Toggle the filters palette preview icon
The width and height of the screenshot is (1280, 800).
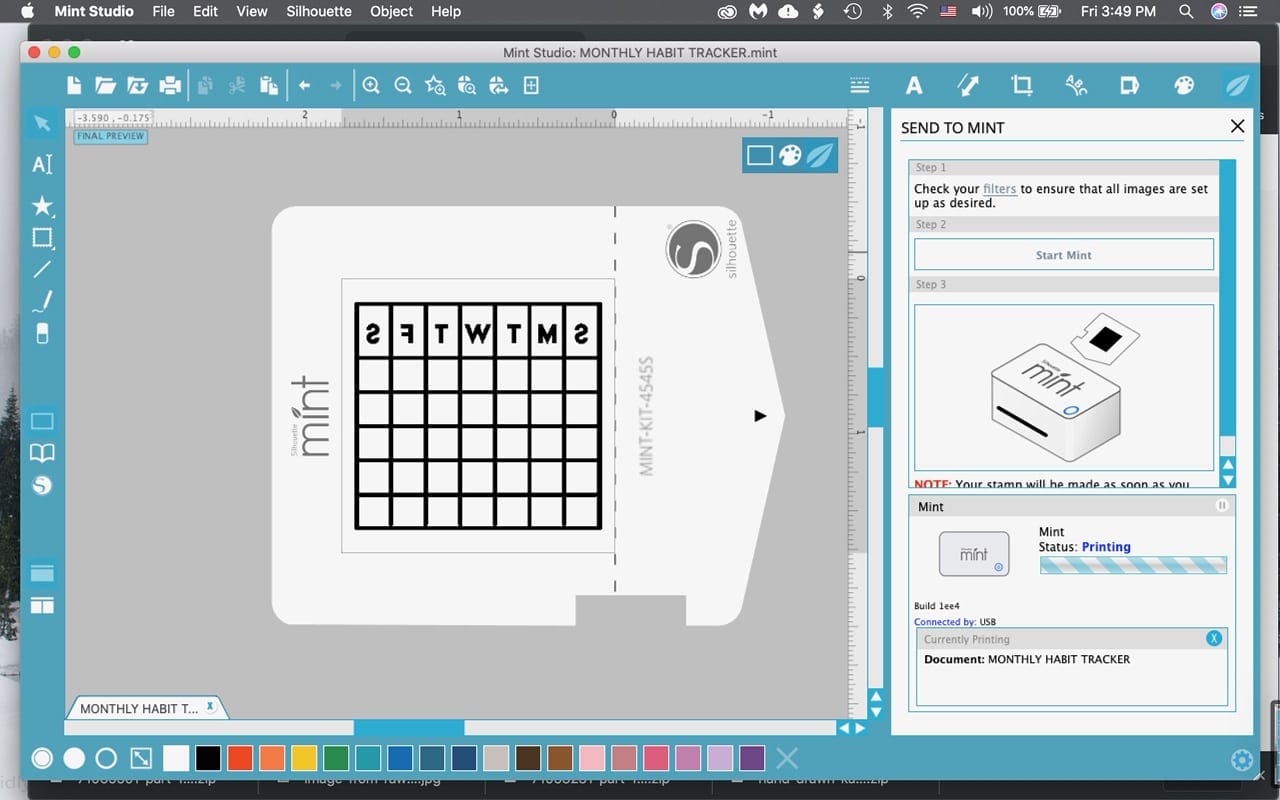point(790,156)
